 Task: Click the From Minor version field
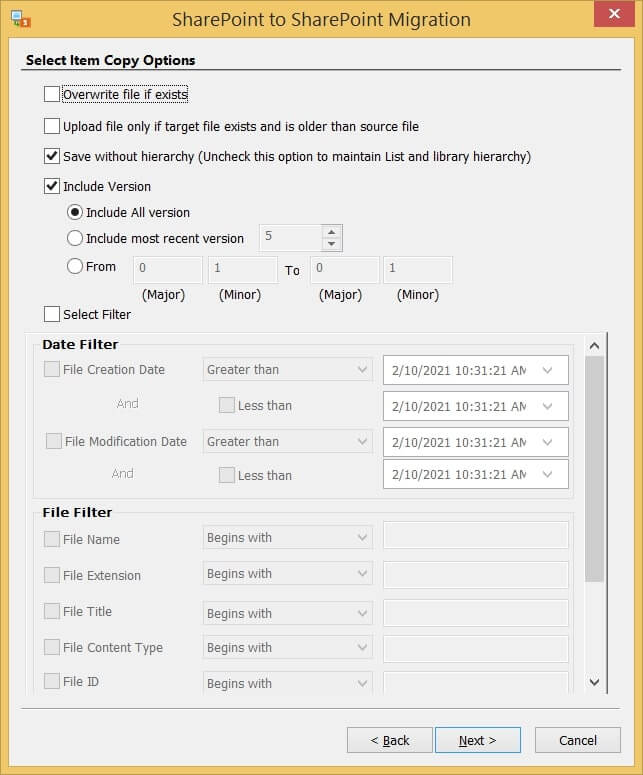click(242, 269)
